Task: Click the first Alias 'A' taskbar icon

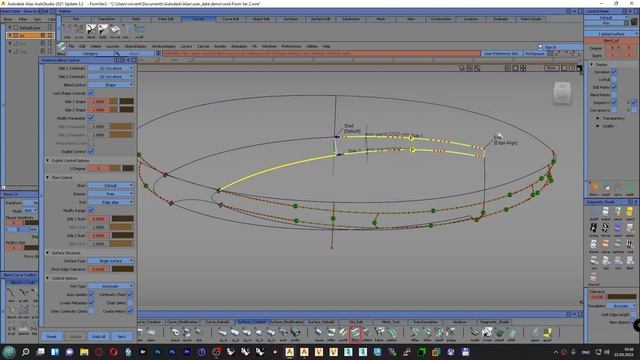Action: pos(289,351)
